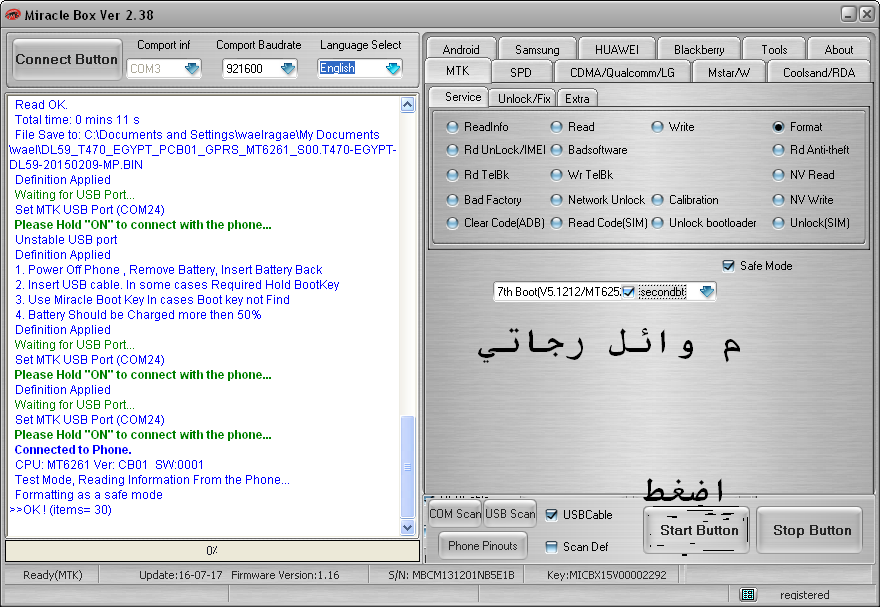Select the Wr TelBk radio option

(x=556, y=175)
